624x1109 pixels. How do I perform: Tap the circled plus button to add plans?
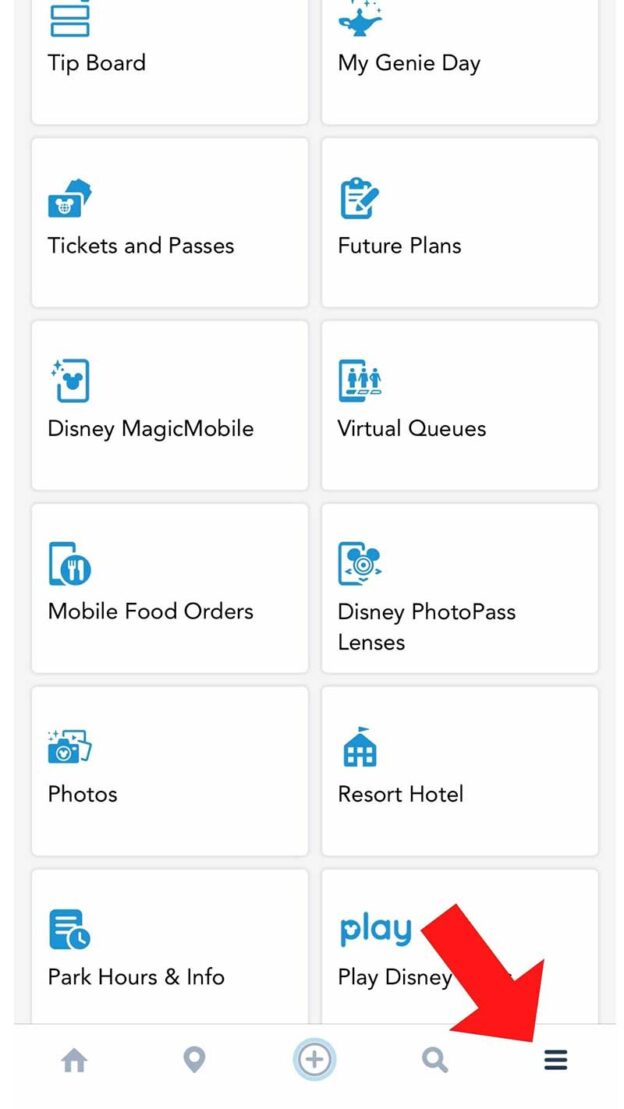coord(314,1060)
